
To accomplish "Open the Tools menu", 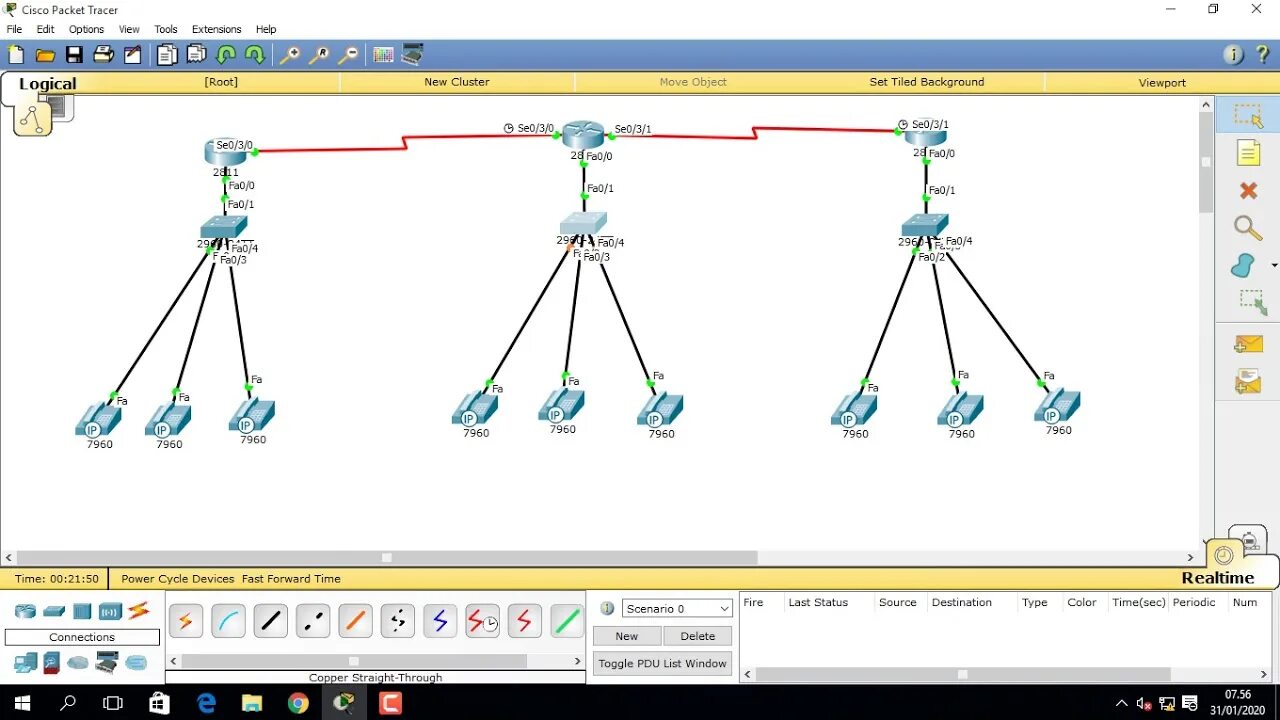I will [x=166, y=29].
